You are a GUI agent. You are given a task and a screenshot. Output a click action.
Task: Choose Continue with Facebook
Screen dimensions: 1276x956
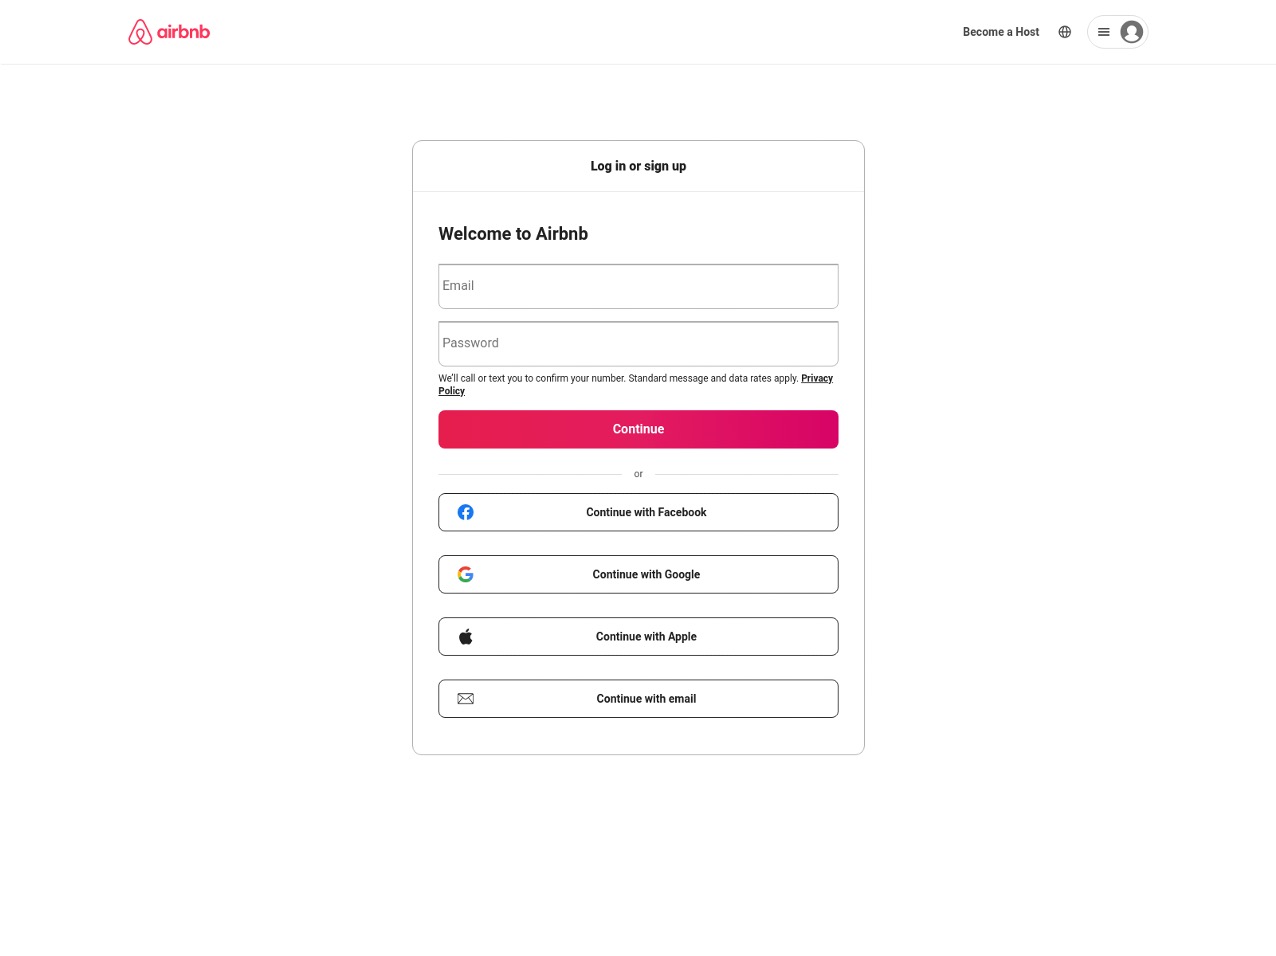(x=646, y=512)
